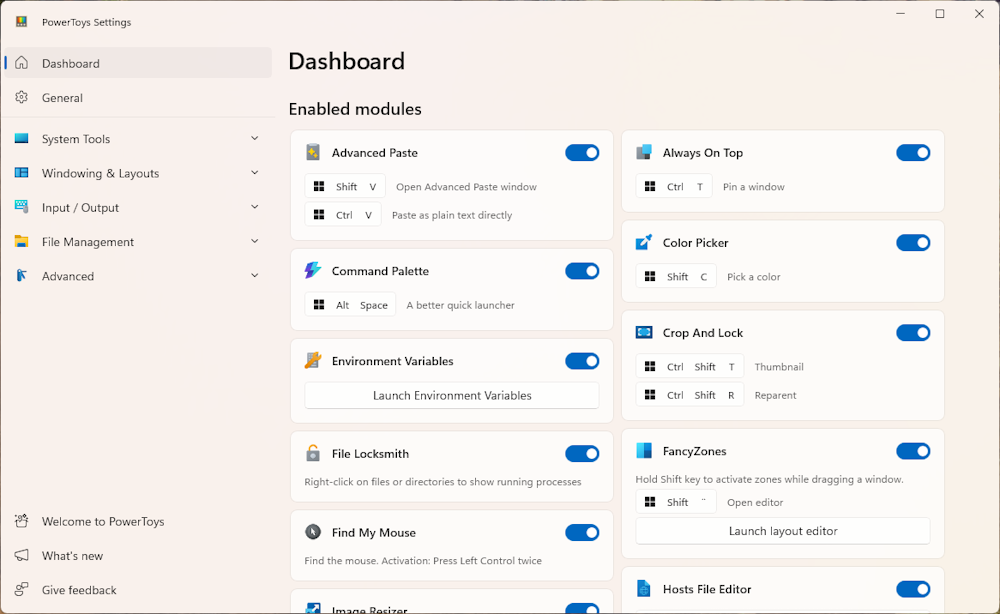This screenshot has width=1000, height=614.
Task: Click the Advanced Paste module icon
Action: tap(313, 152)
